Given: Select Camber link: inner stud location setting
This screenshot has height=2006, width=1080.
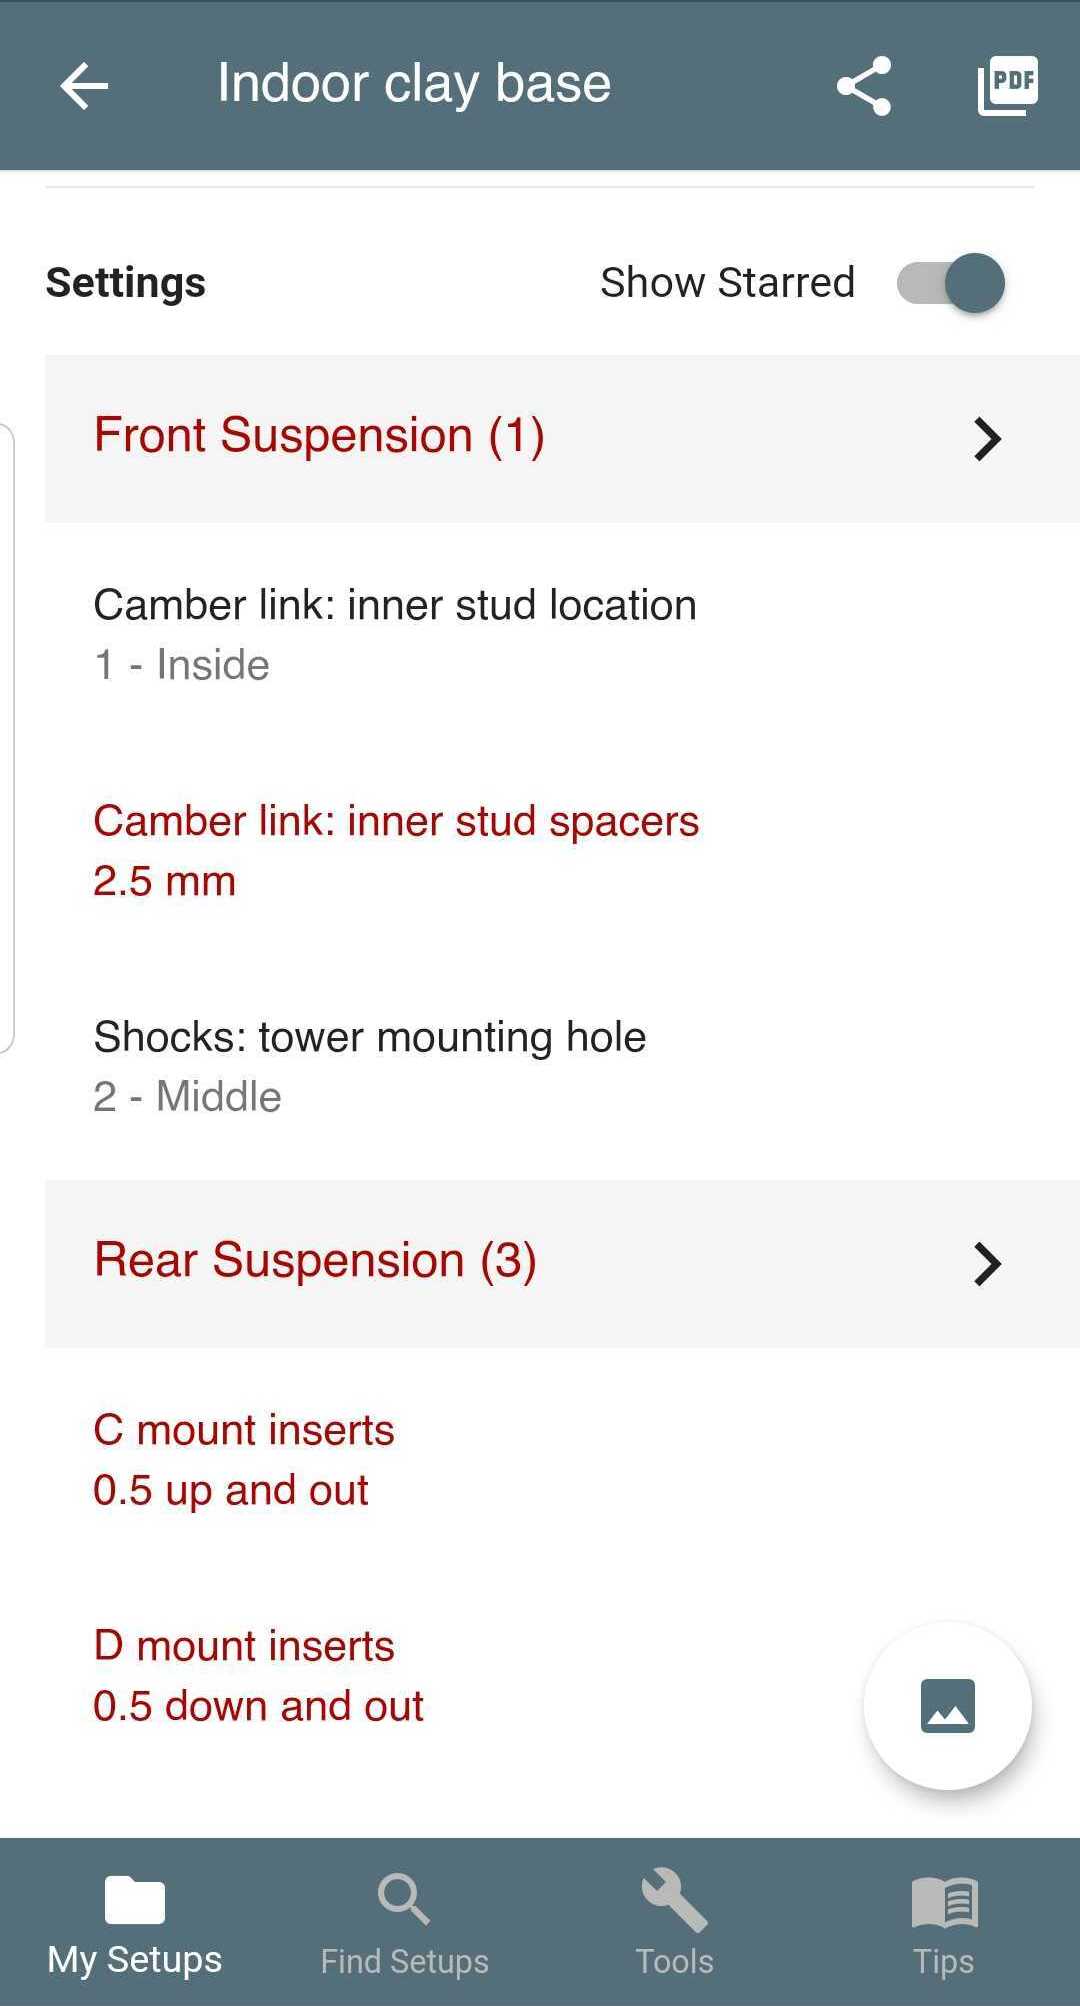Looking at the screenshot, I should [395, 634].
